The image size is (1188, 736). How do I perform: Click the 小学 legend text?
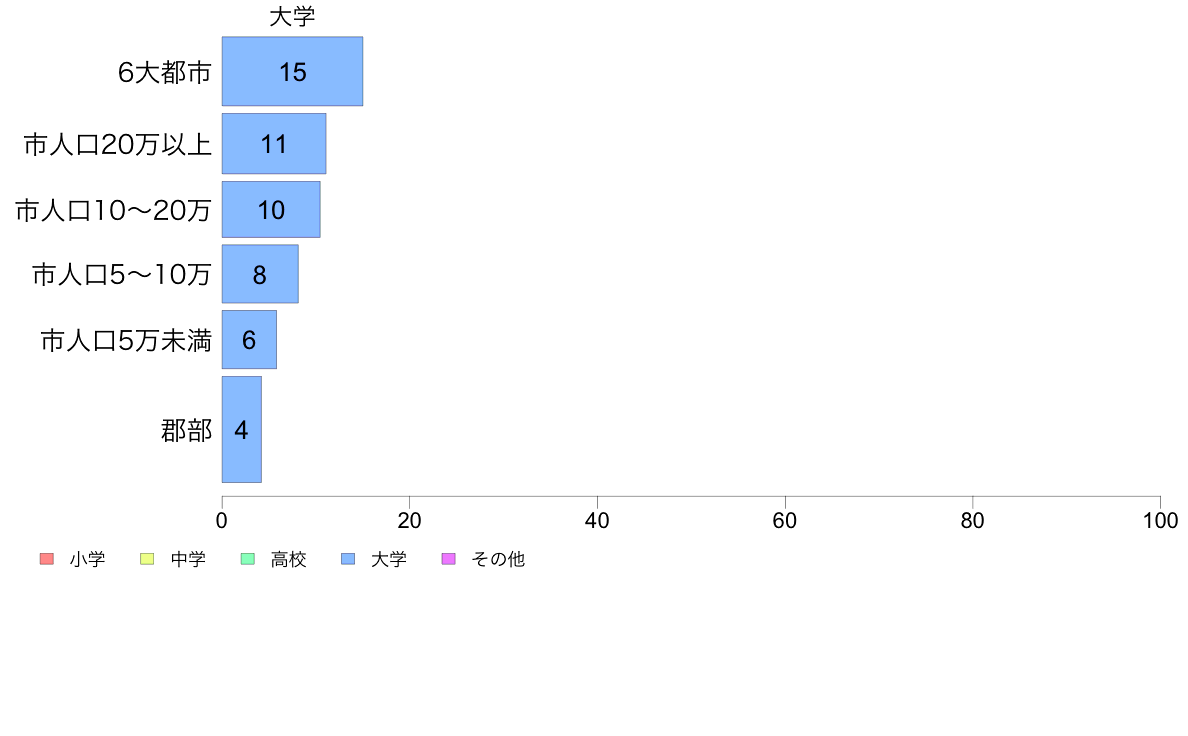pyautogui.click(x=87, y=559)
